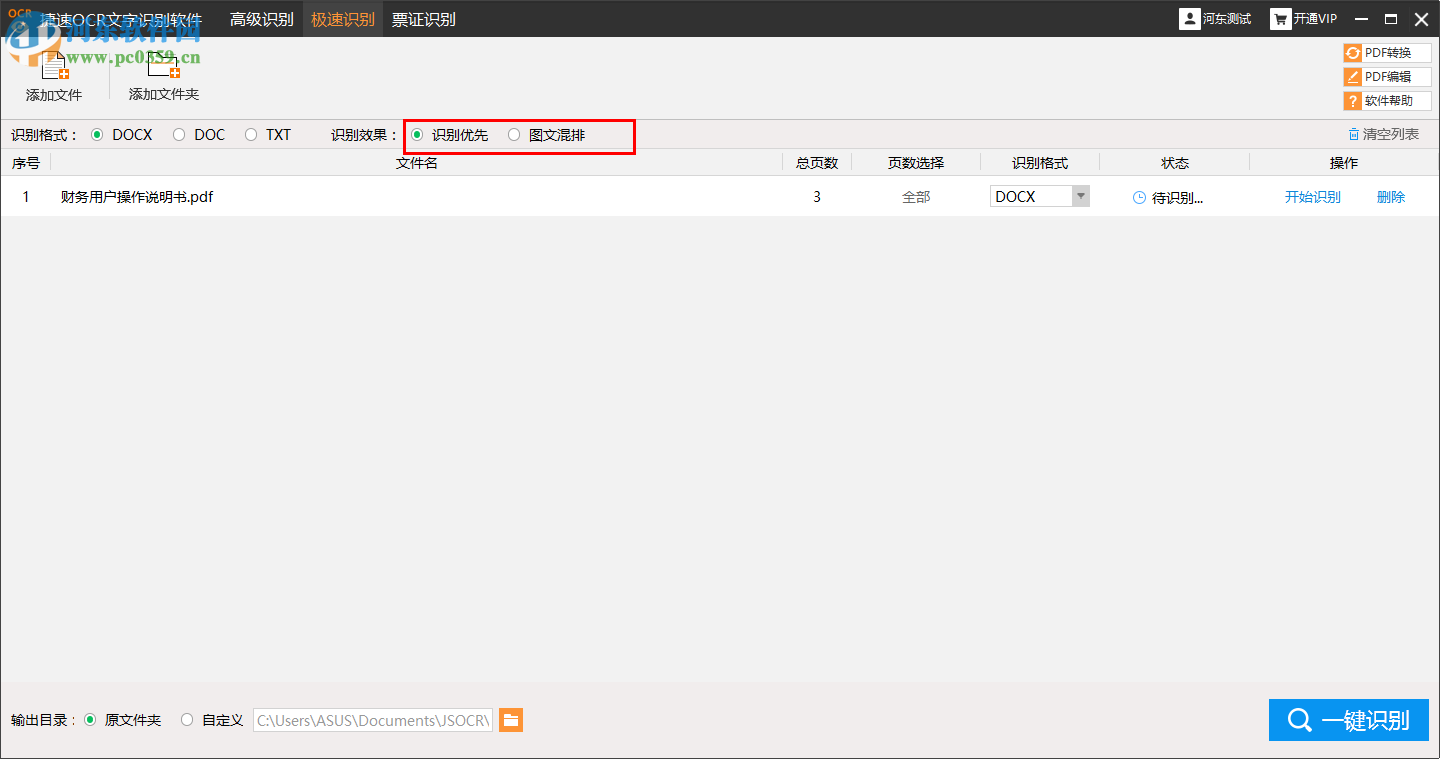Select TXT output format
Screen dimensions: 1440x759
(250, 134)
